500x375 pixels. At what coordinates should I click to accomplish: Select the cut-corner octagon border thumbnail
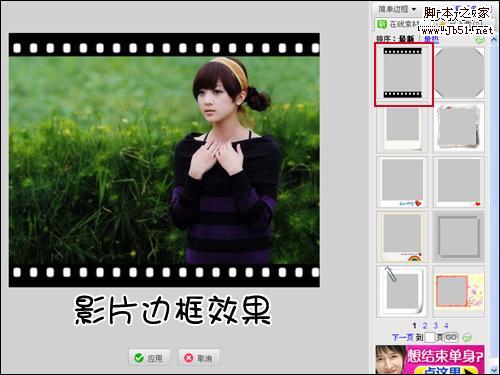click(459, 73)
